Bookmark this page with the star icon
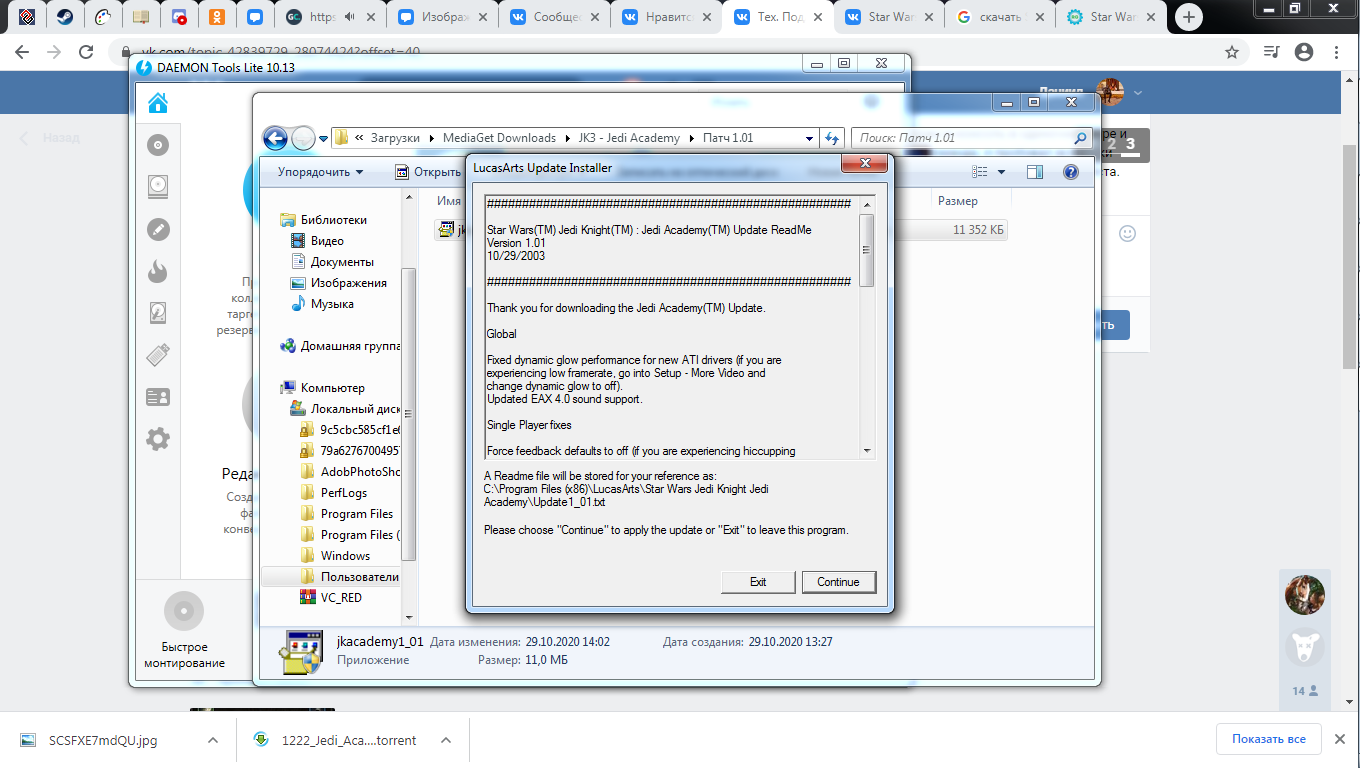1360x768 pixels. click(1232, 52)
